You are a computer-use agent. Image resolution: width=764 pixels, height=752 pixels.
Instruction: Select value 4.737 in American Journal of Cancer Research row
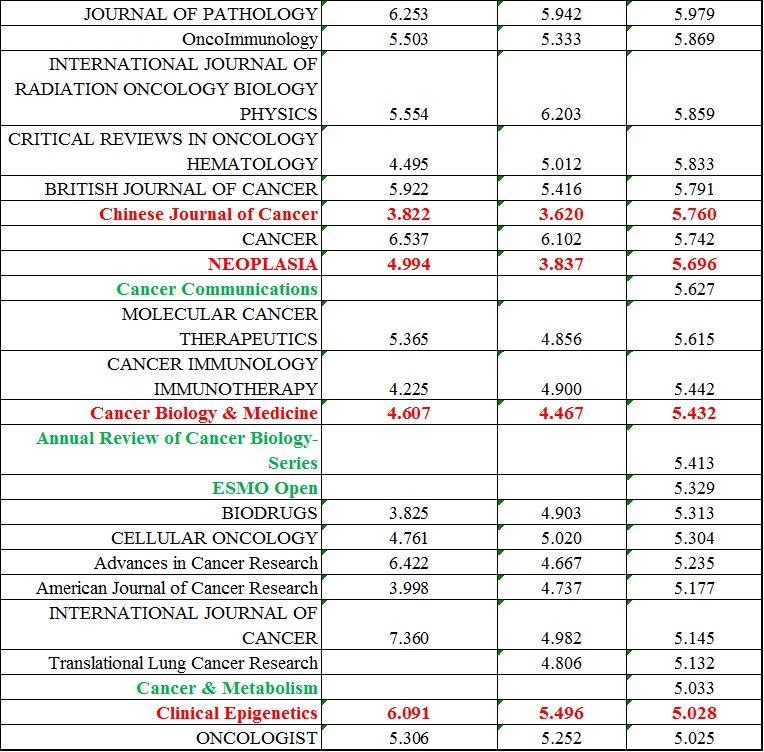pyautogui.click(x=561, y=588)
